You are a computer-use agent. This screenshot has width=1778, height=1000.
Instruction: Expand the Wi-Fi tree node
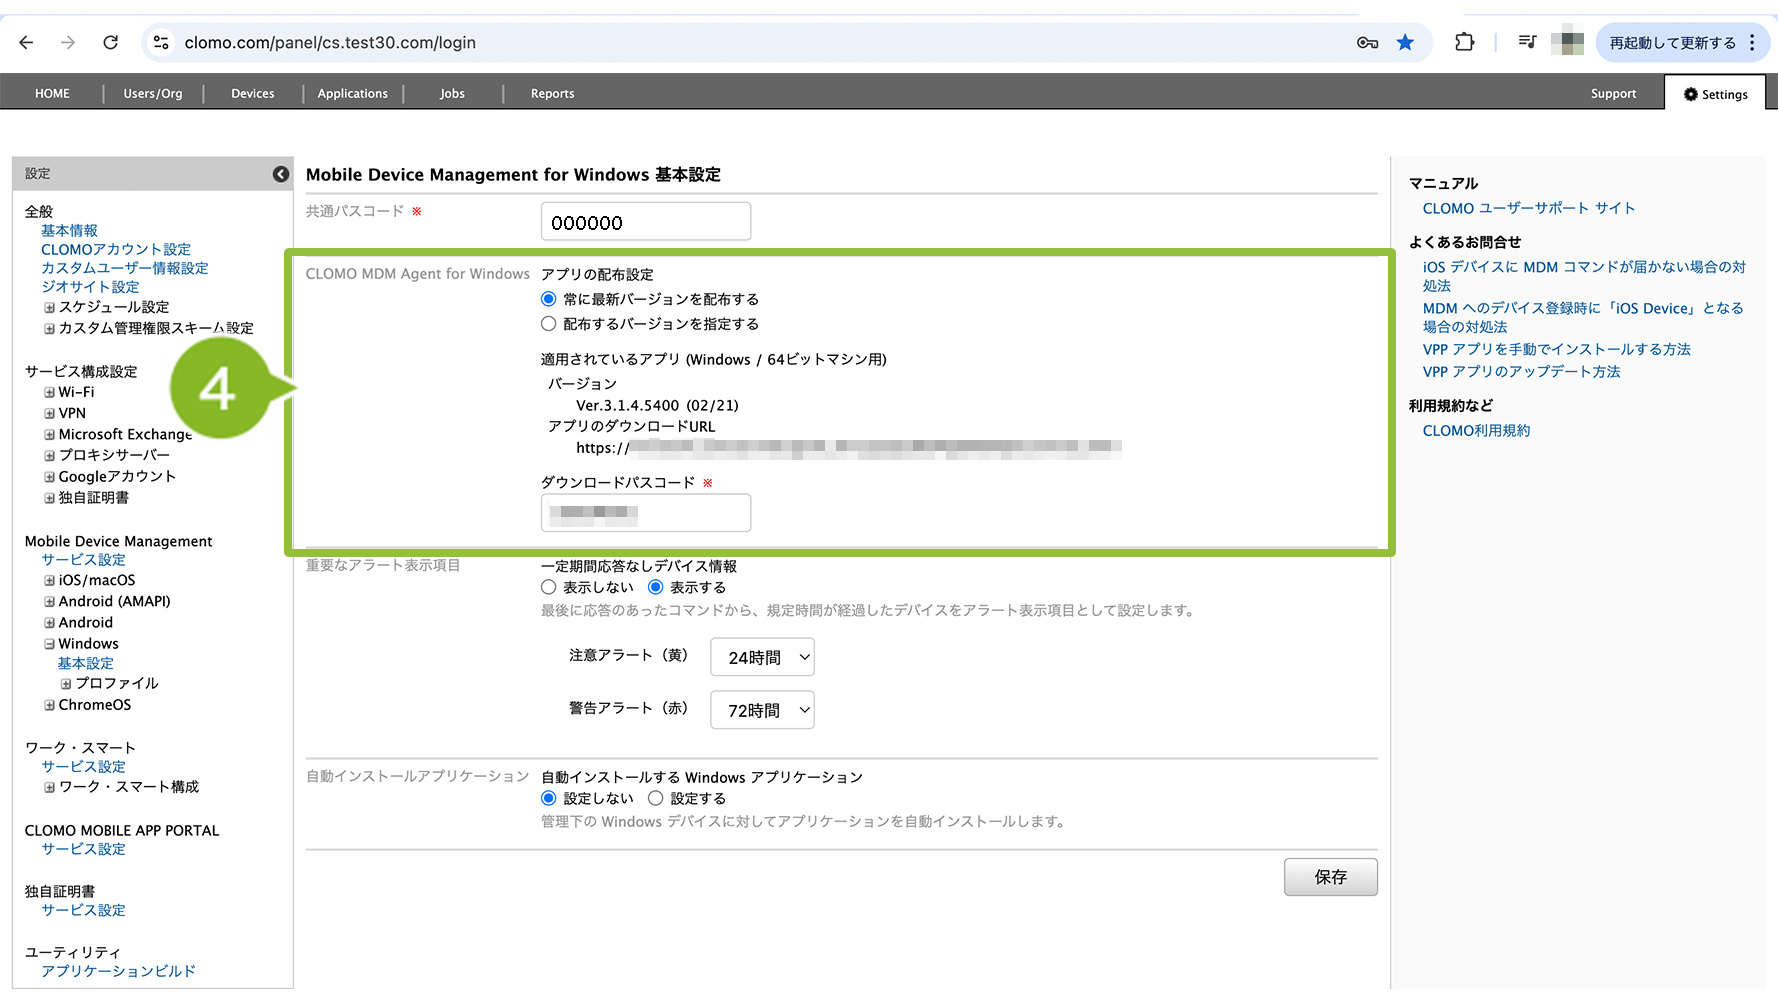point(49,393)
